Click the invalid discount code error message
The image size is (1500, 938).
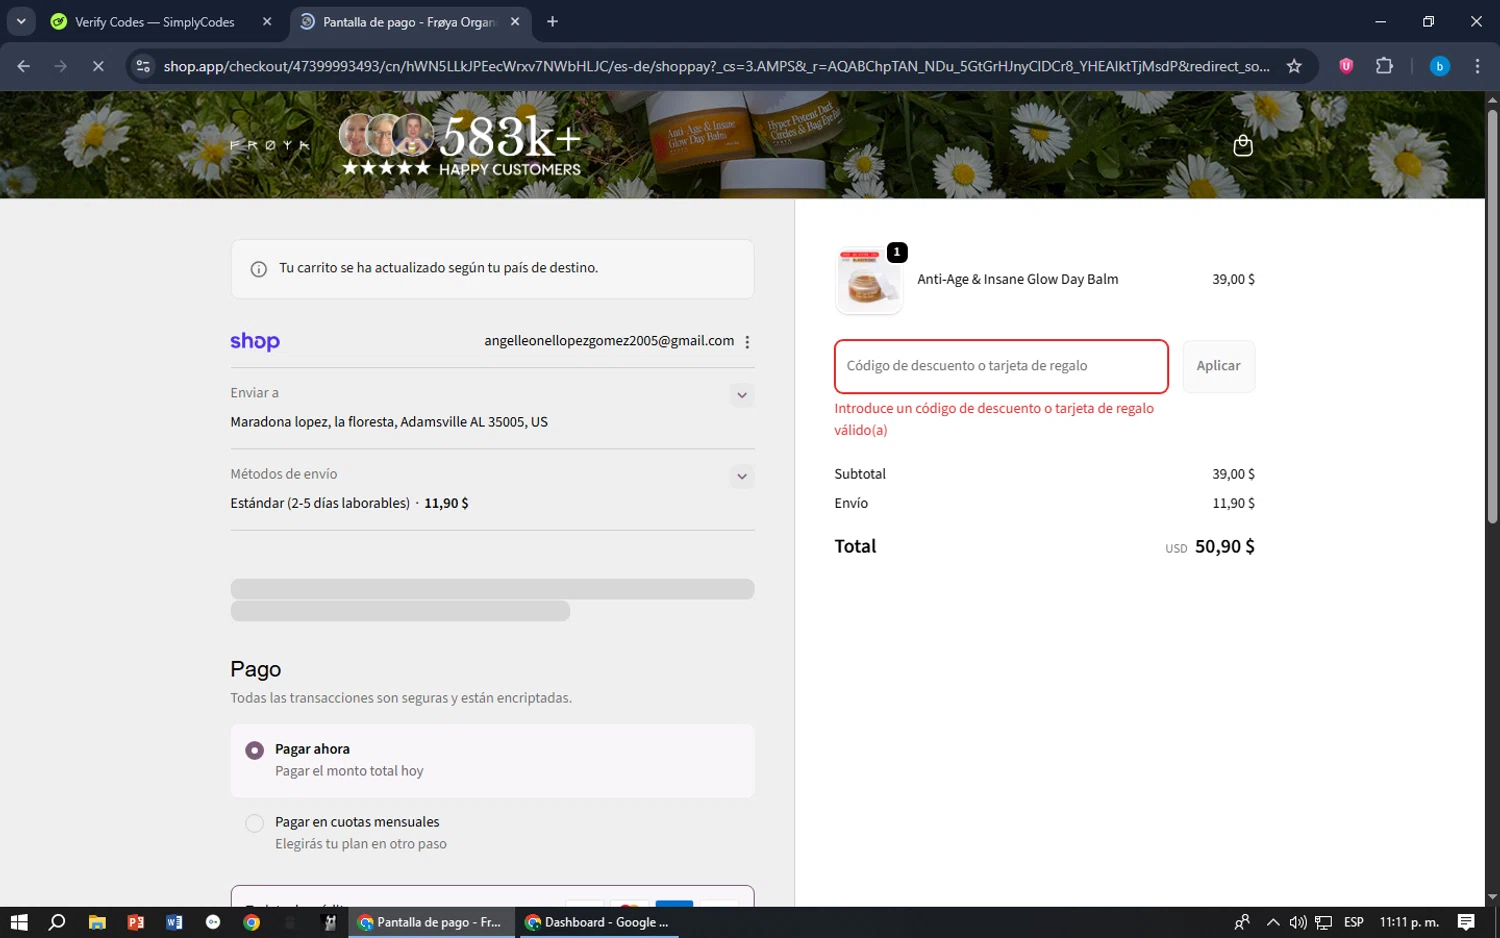[x=994, y=419]
